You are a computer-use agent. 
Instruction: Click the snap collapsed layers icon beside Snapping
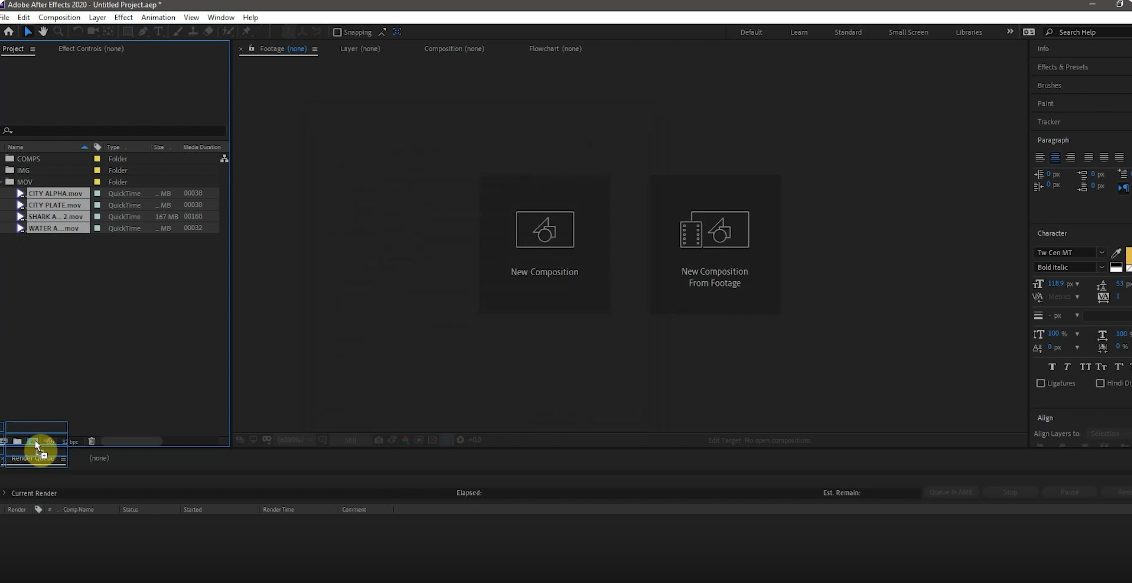point(383,32)
